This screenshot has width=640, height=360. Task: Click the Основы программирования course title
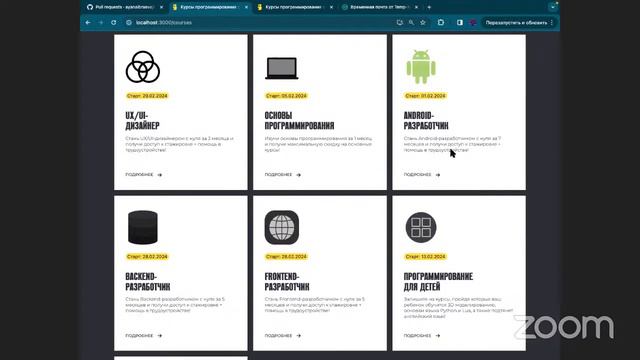(299, 121)
